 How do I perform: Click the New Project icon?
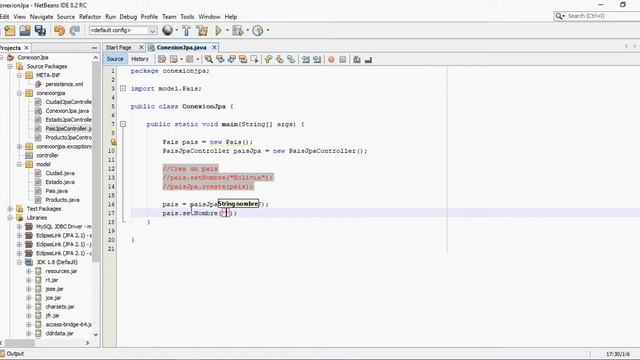(9, 30)
